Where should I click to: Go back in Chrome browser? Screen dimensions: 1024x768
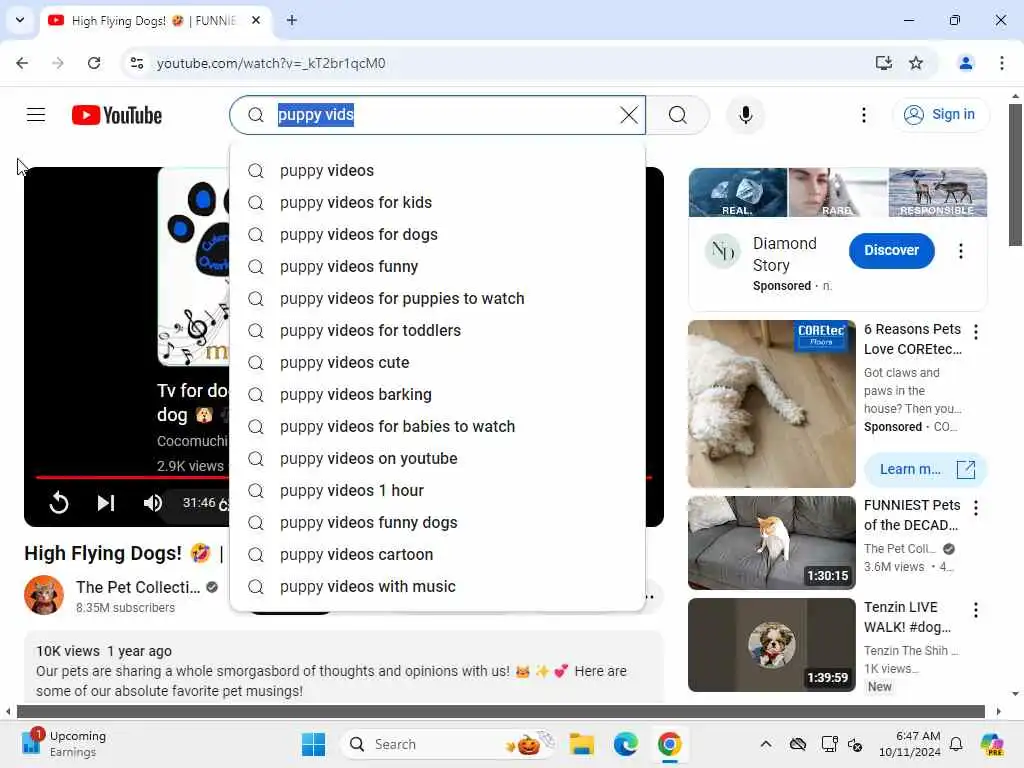pos(22,63)
